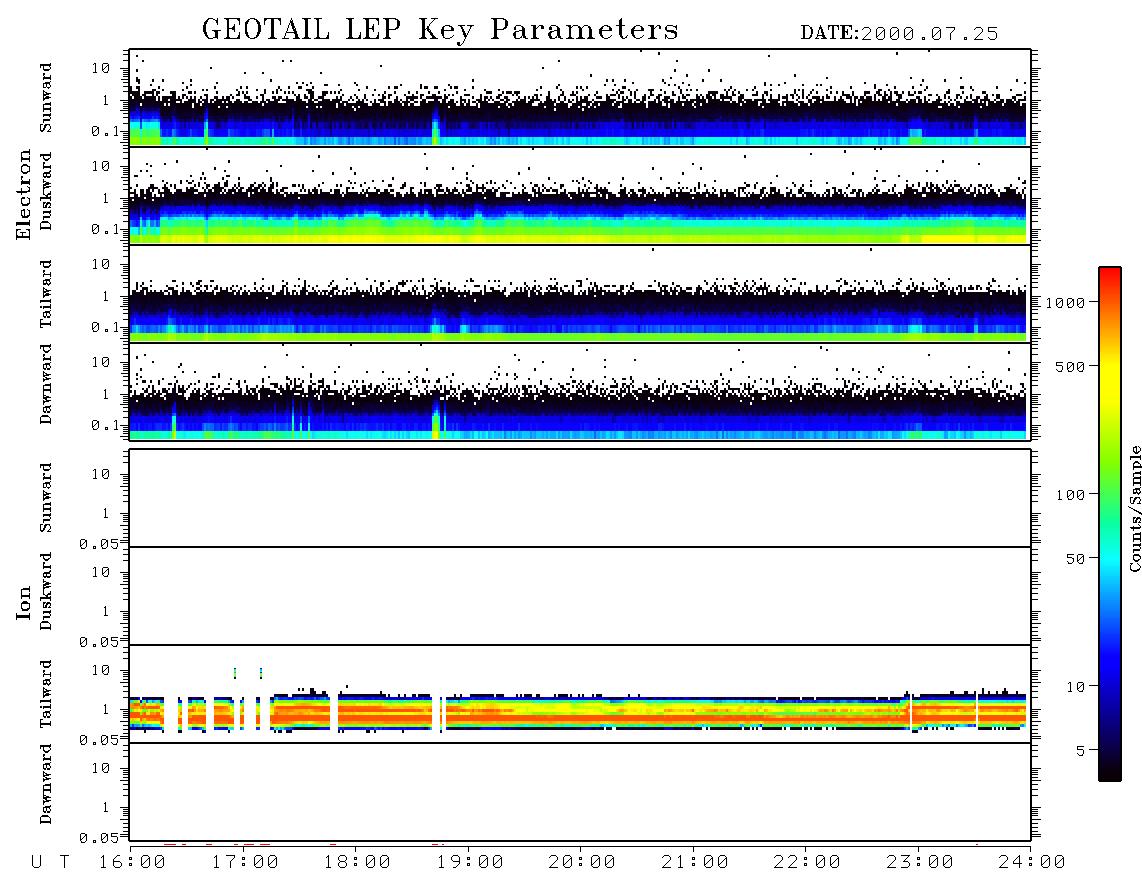Click the Ion group label
Image resolution: width=1142 pixels, height=880 pixels.
23,603
